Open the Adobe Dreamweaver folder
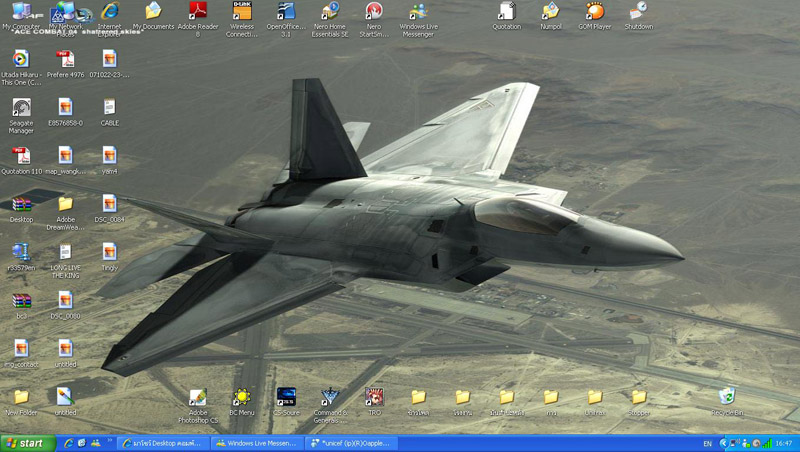Screen dimensions: 800x452 pyautogui.click(x=65, y=205)
